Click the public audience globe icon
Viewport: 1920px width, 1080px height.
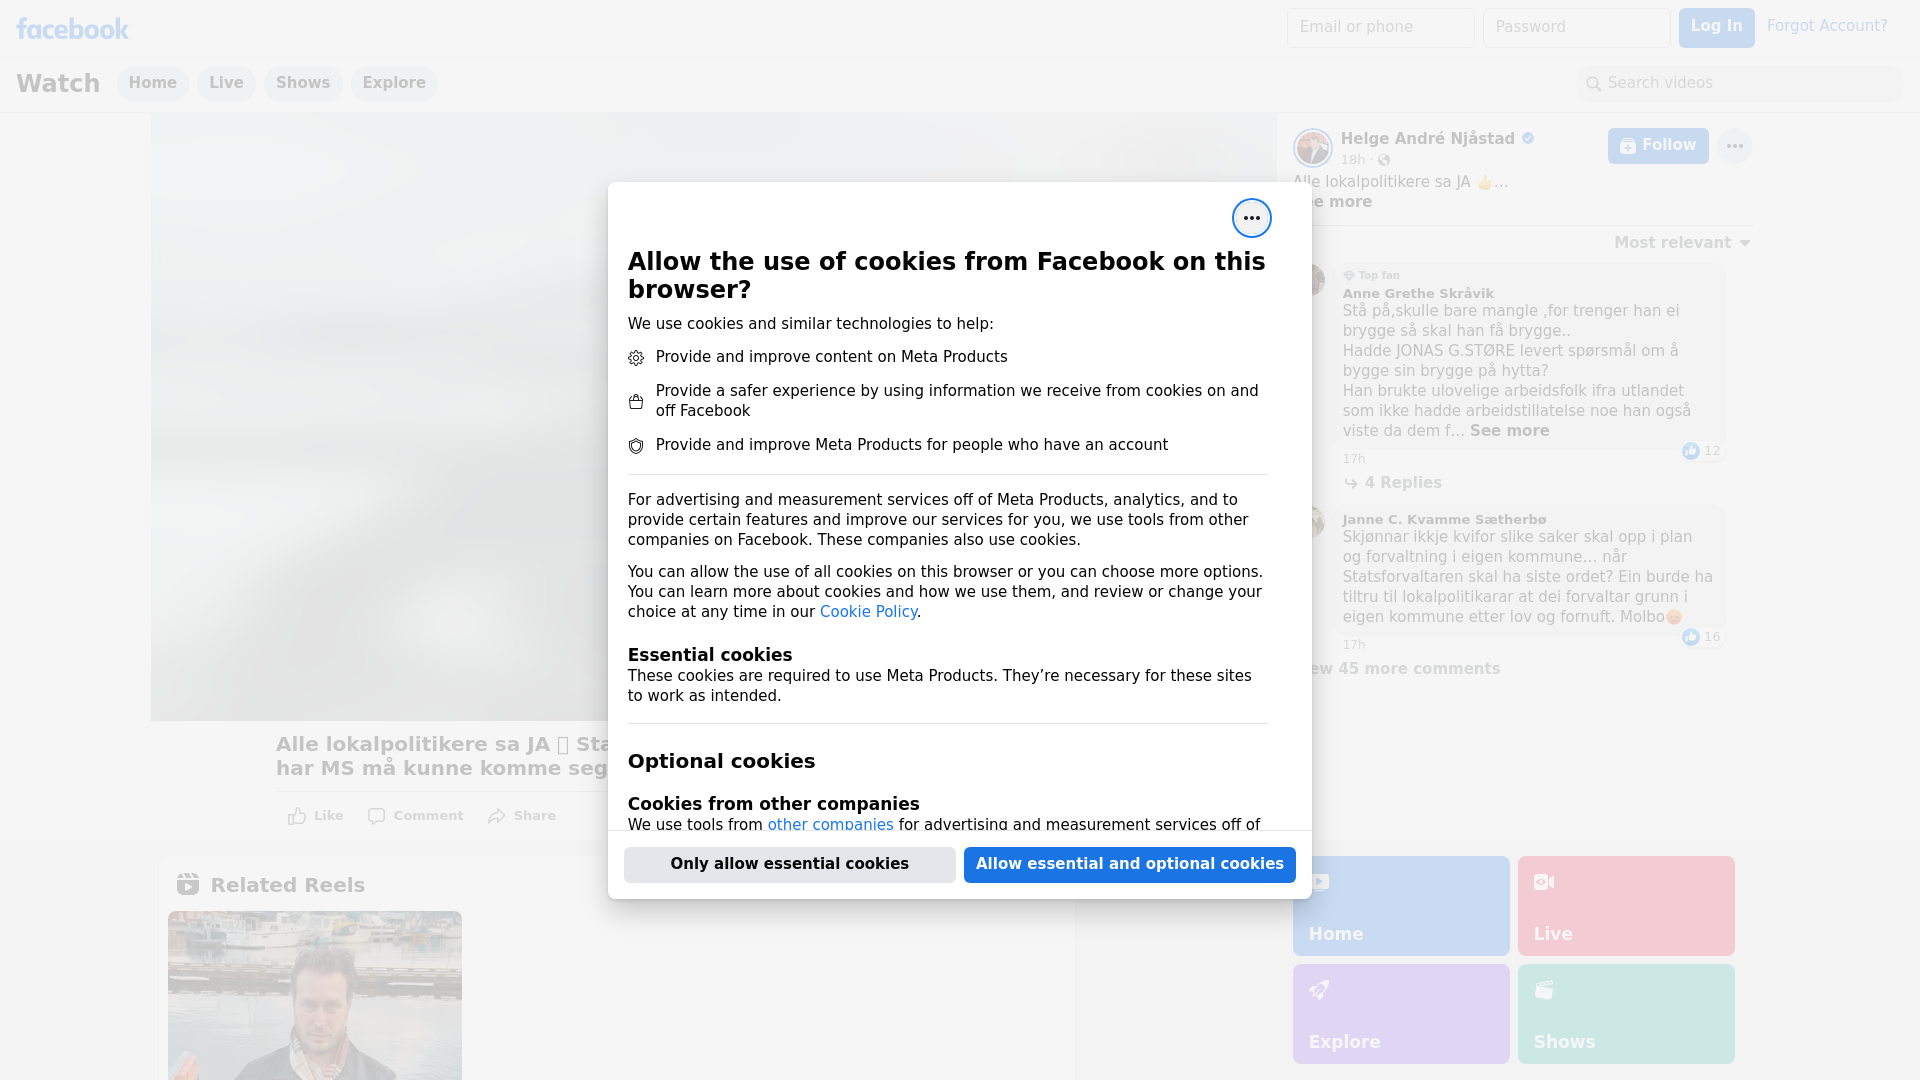pyautogui.click(x=1384, y=160)
